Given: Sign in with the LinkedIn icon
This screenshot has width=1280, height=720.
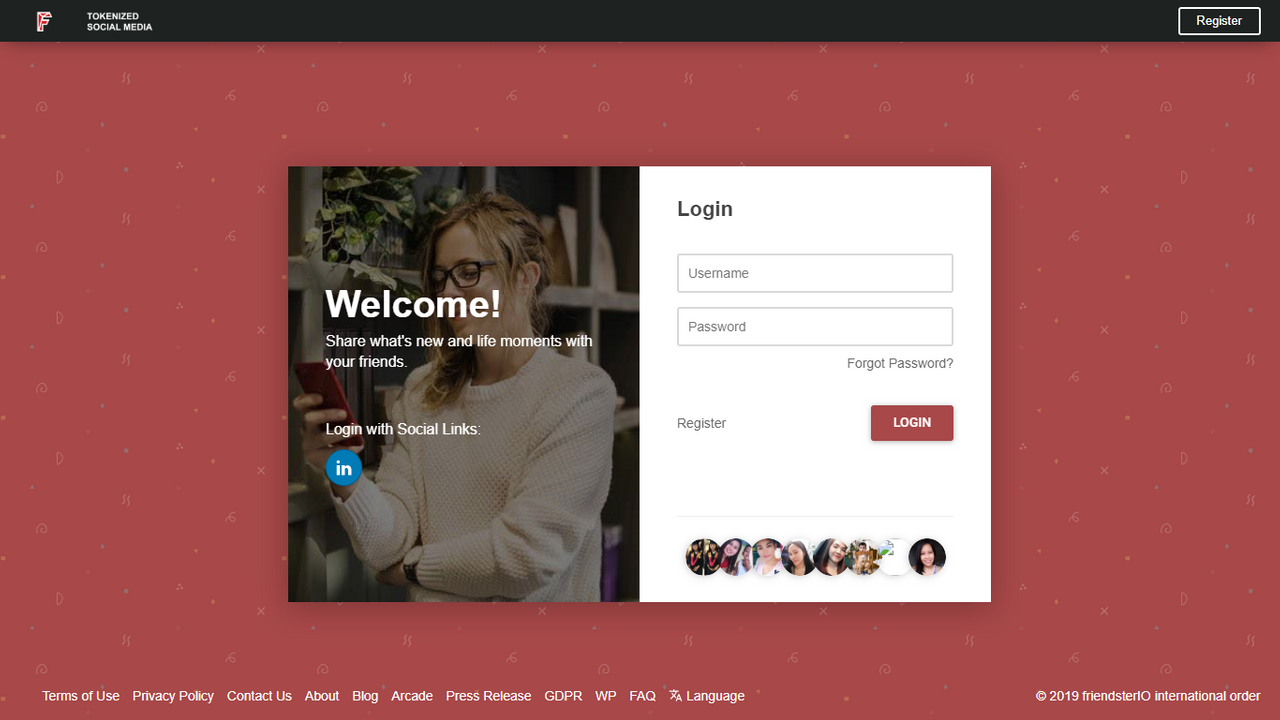Looking at the screenshot, I should [343, 468].
